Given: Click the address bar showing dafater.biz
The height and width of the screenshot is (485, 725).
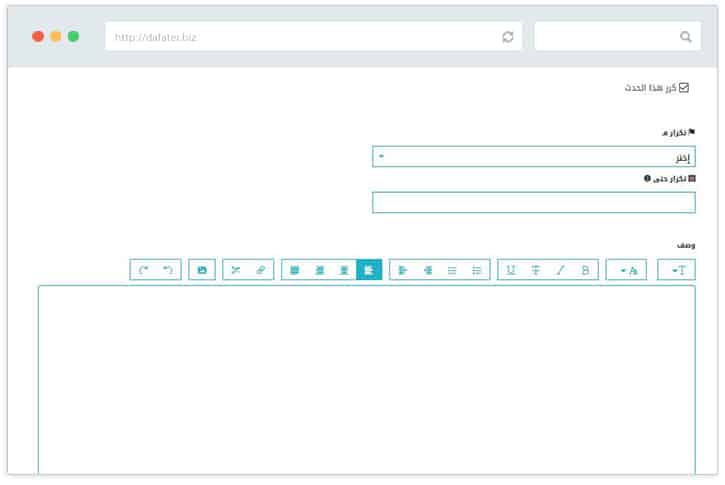Looking at the screenshot, I should (300, 37).
